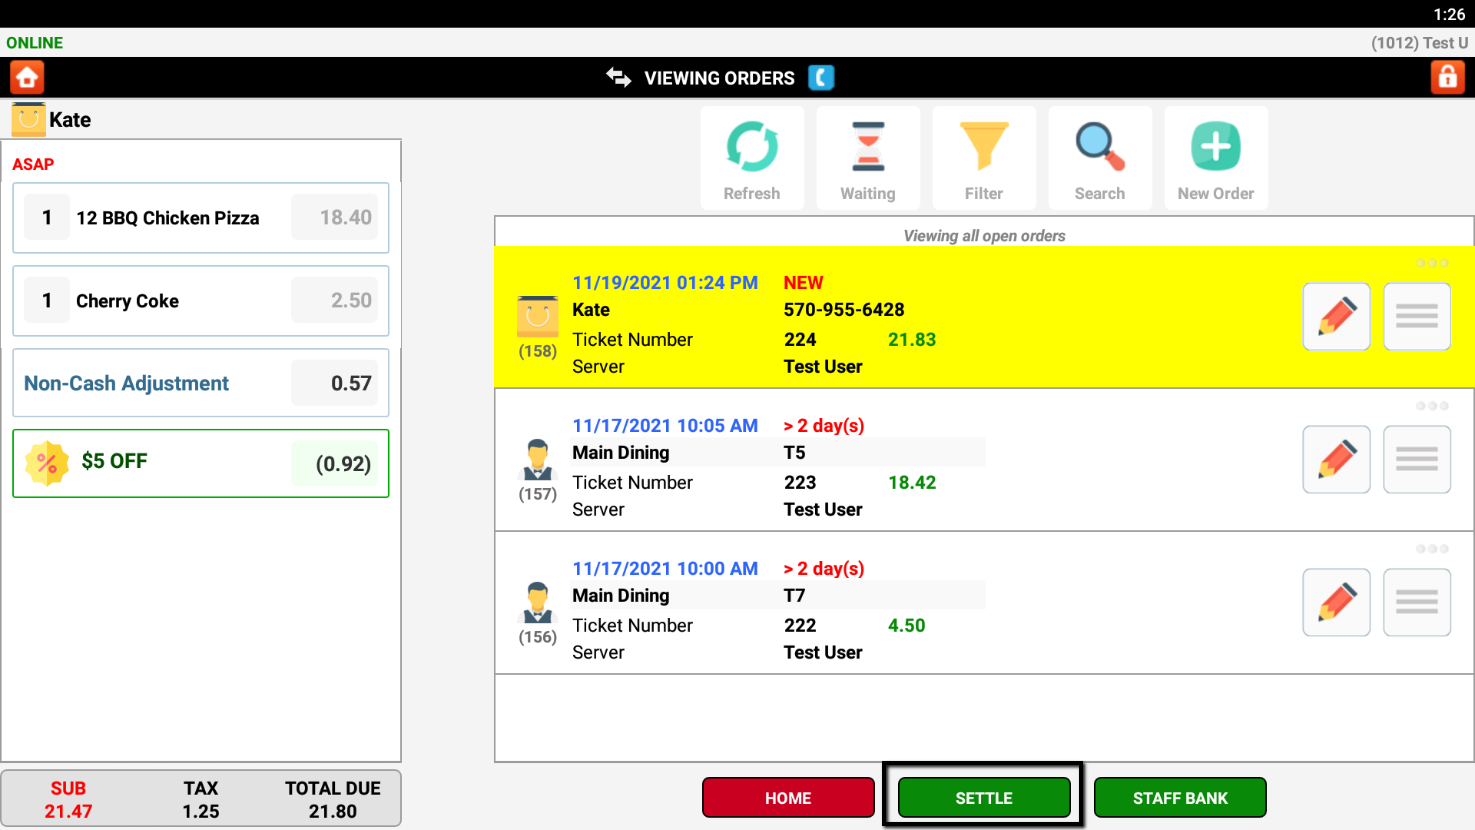1475x830 pixels.
Task: Select the Non-Cash Adjustment line
Action: coord(201,383)
